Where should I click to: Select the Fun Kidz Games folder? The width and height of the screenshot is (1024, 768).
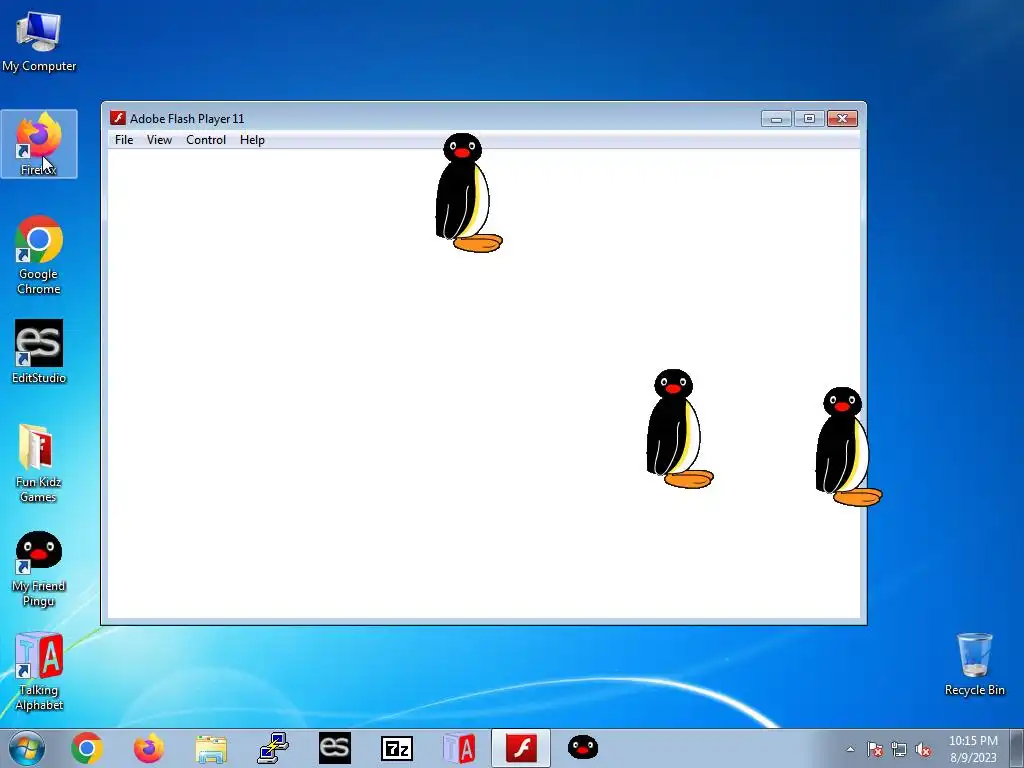click(38, 463)
